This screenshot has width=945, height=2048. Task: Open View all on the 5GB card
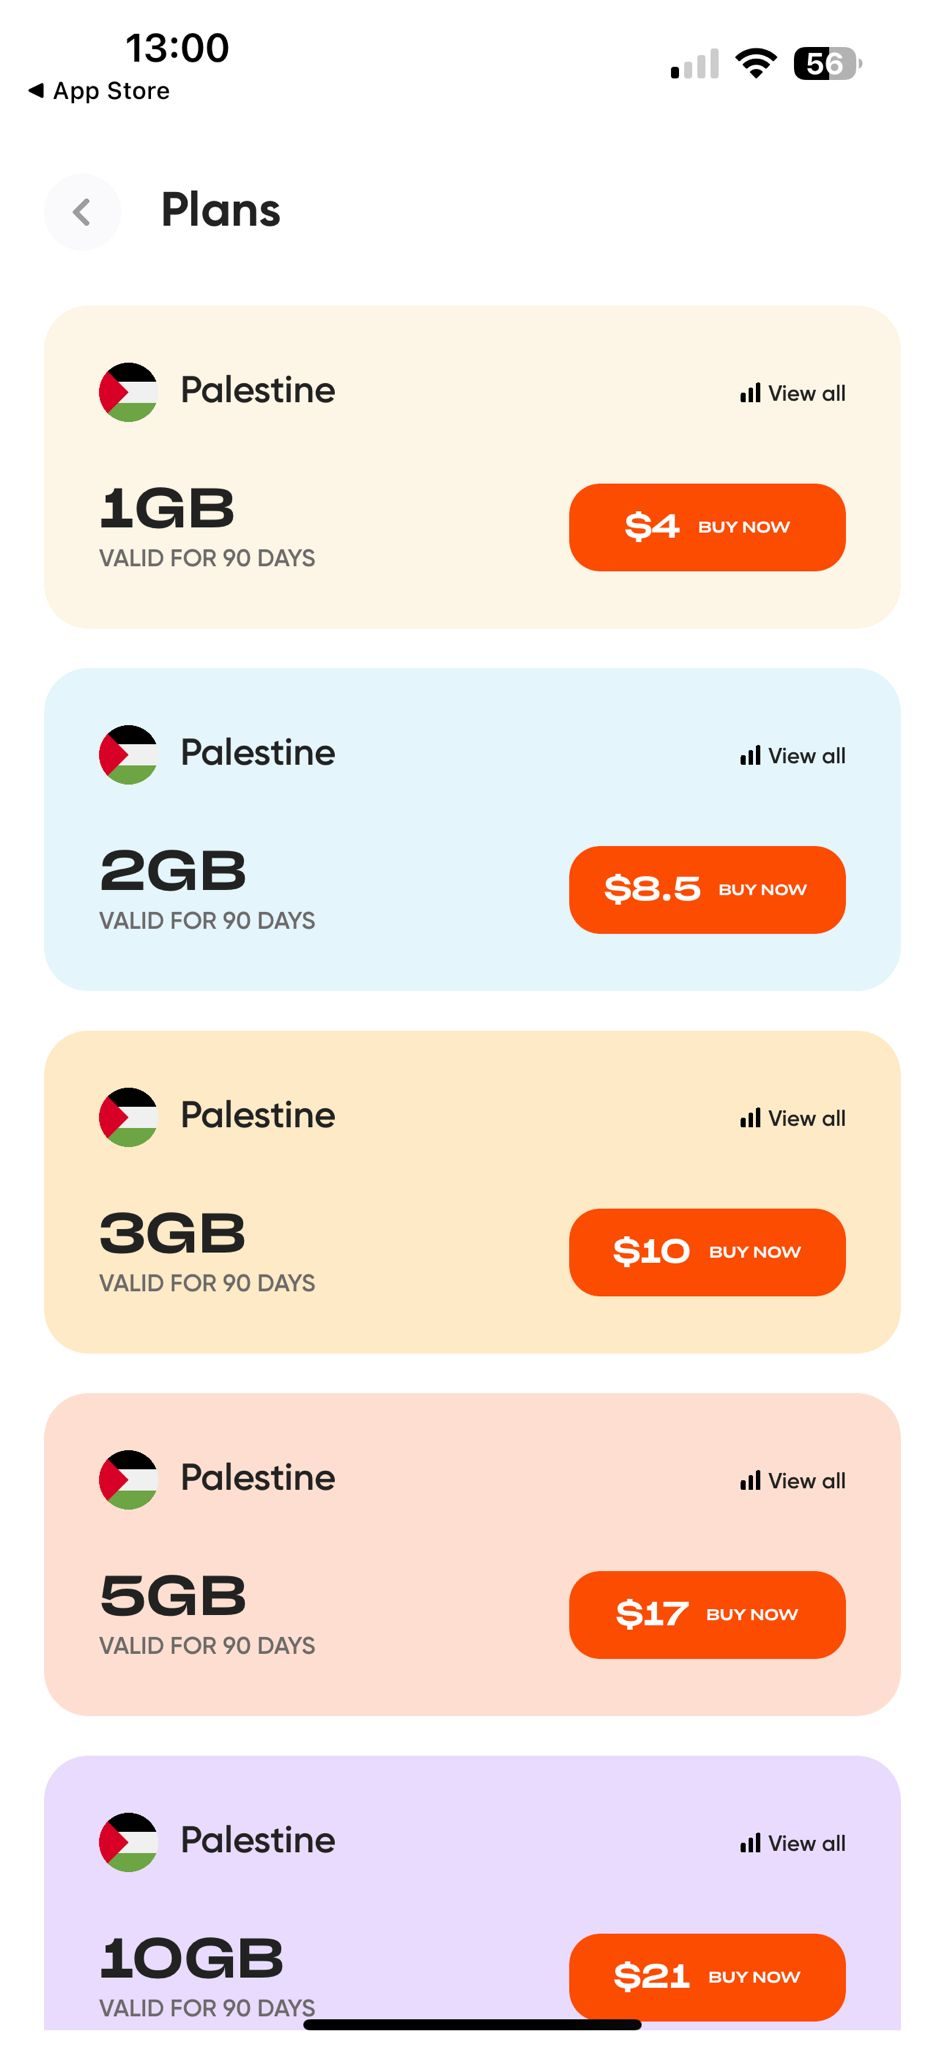(x=793, y=1481)
